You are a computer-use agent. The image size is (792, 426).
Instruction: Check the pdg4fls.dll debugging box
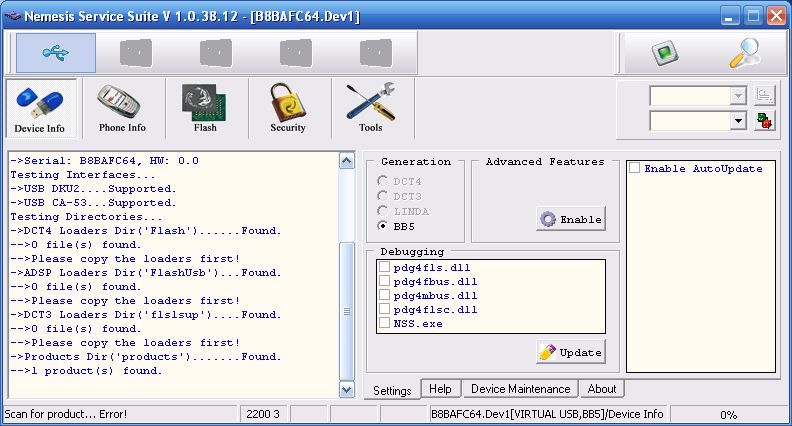pos(384,267)
